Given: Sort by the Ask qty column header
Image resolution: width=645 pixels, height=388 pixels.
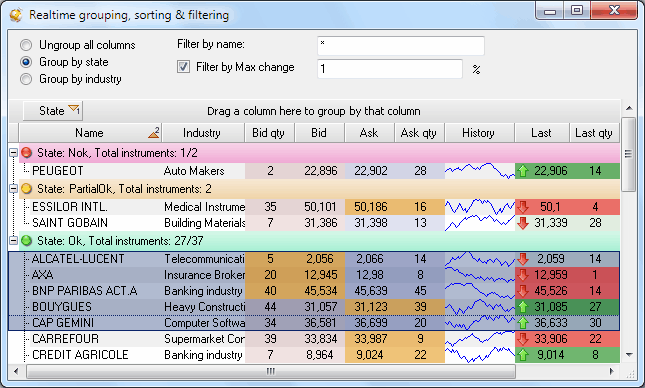Looking at the screenshot, I should tap(420, 133).
